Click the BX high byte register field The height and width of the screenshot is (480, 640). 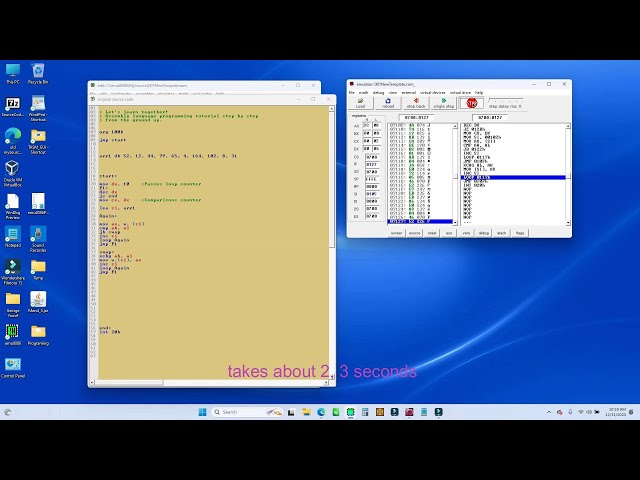click(367, 133)
